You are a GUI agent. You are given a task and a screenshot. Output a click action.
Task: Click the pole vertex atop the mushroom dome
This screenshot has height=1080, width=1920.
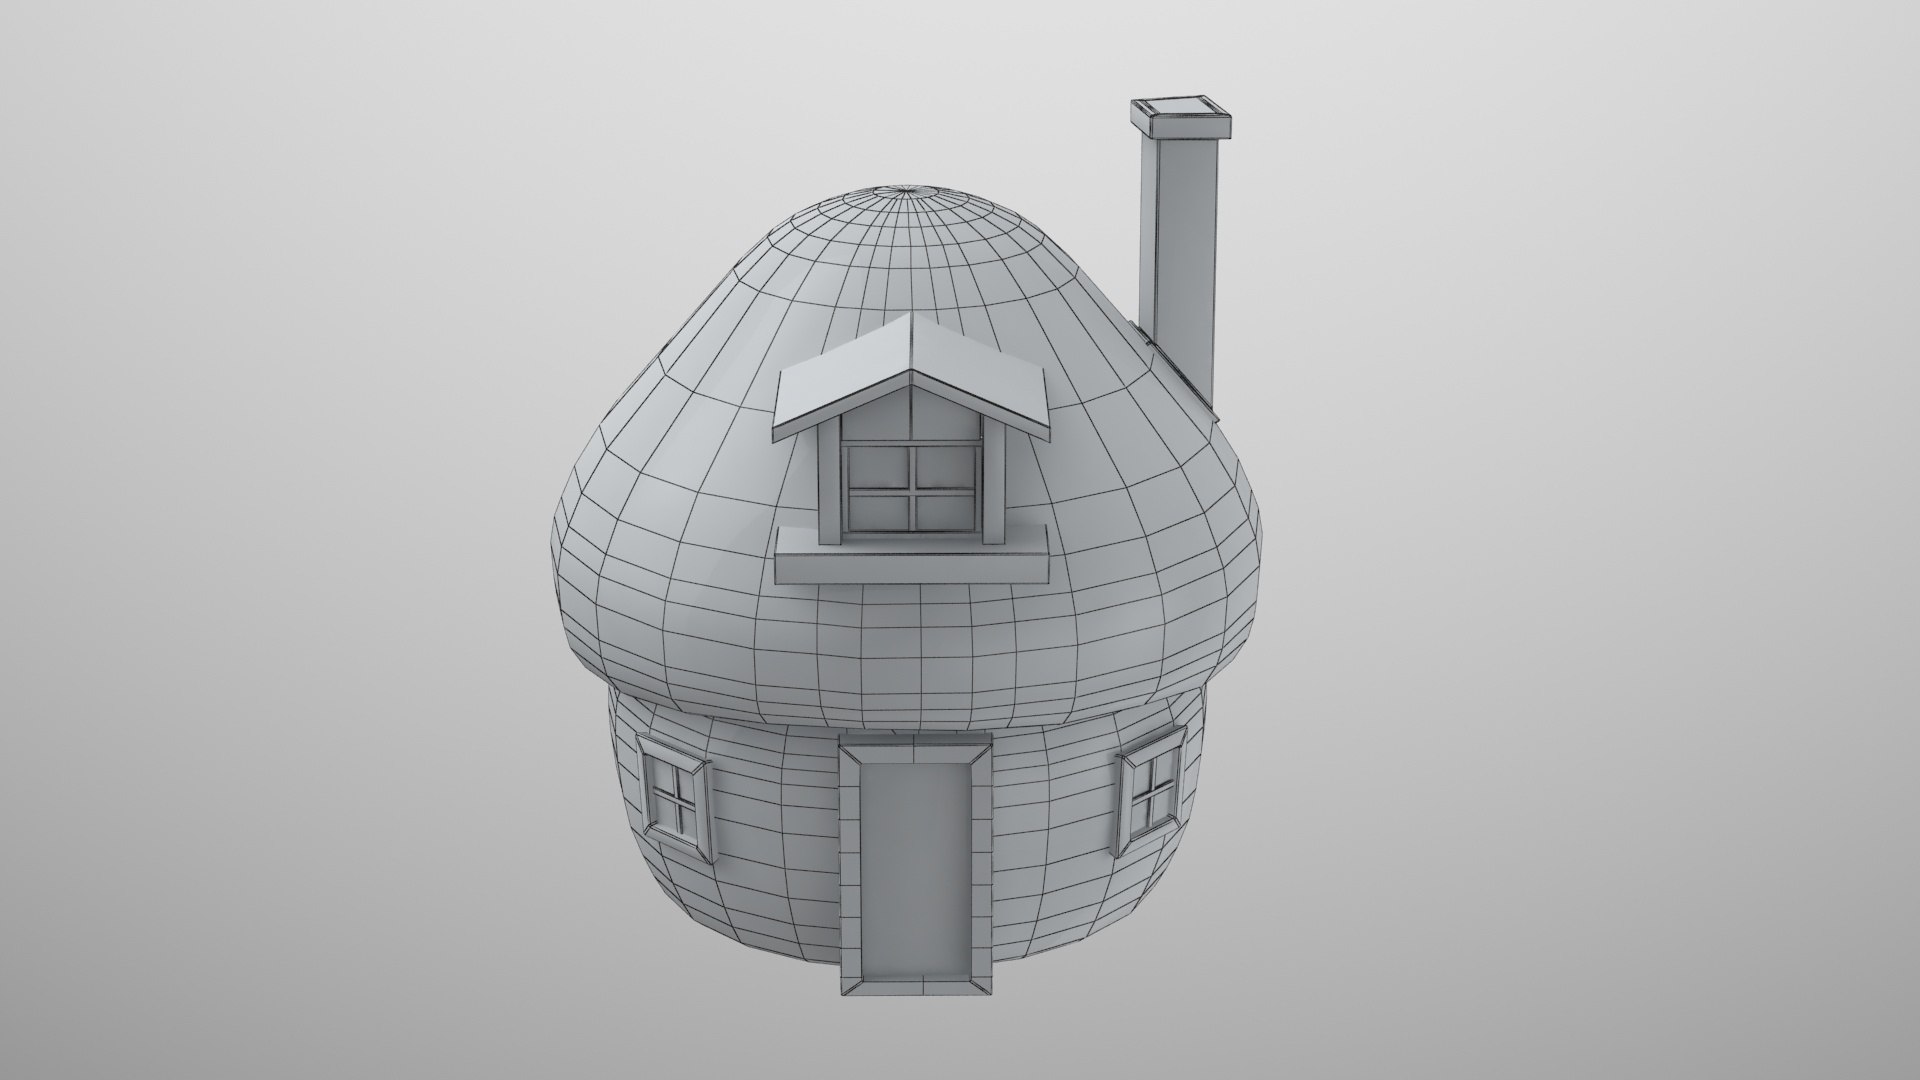[908, 189]
